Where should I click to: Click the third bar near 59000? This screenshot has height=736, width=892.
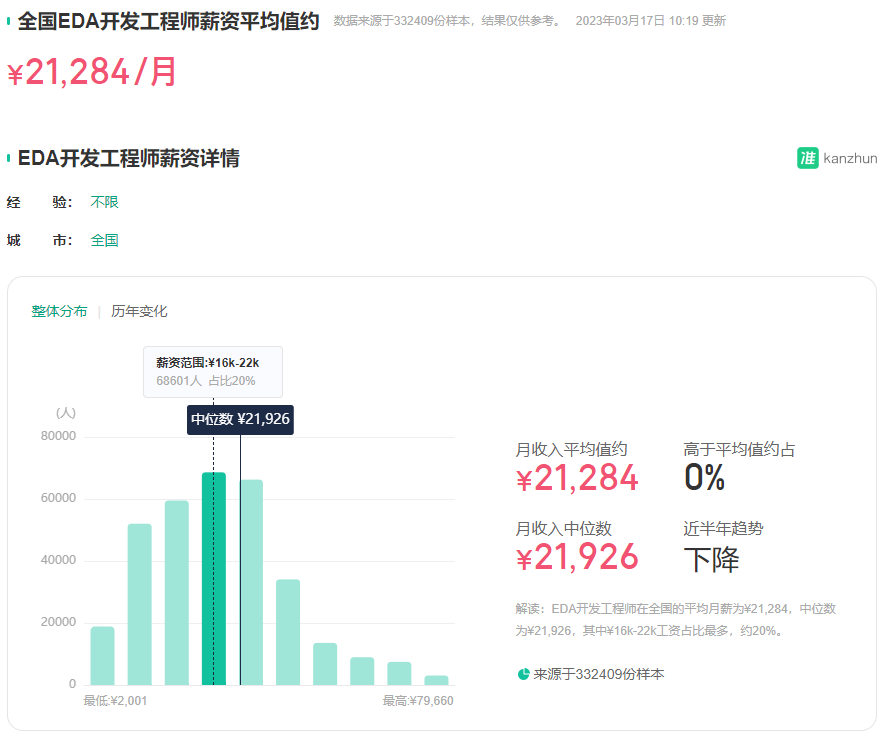pyautogui.click(x=177, y=593)
